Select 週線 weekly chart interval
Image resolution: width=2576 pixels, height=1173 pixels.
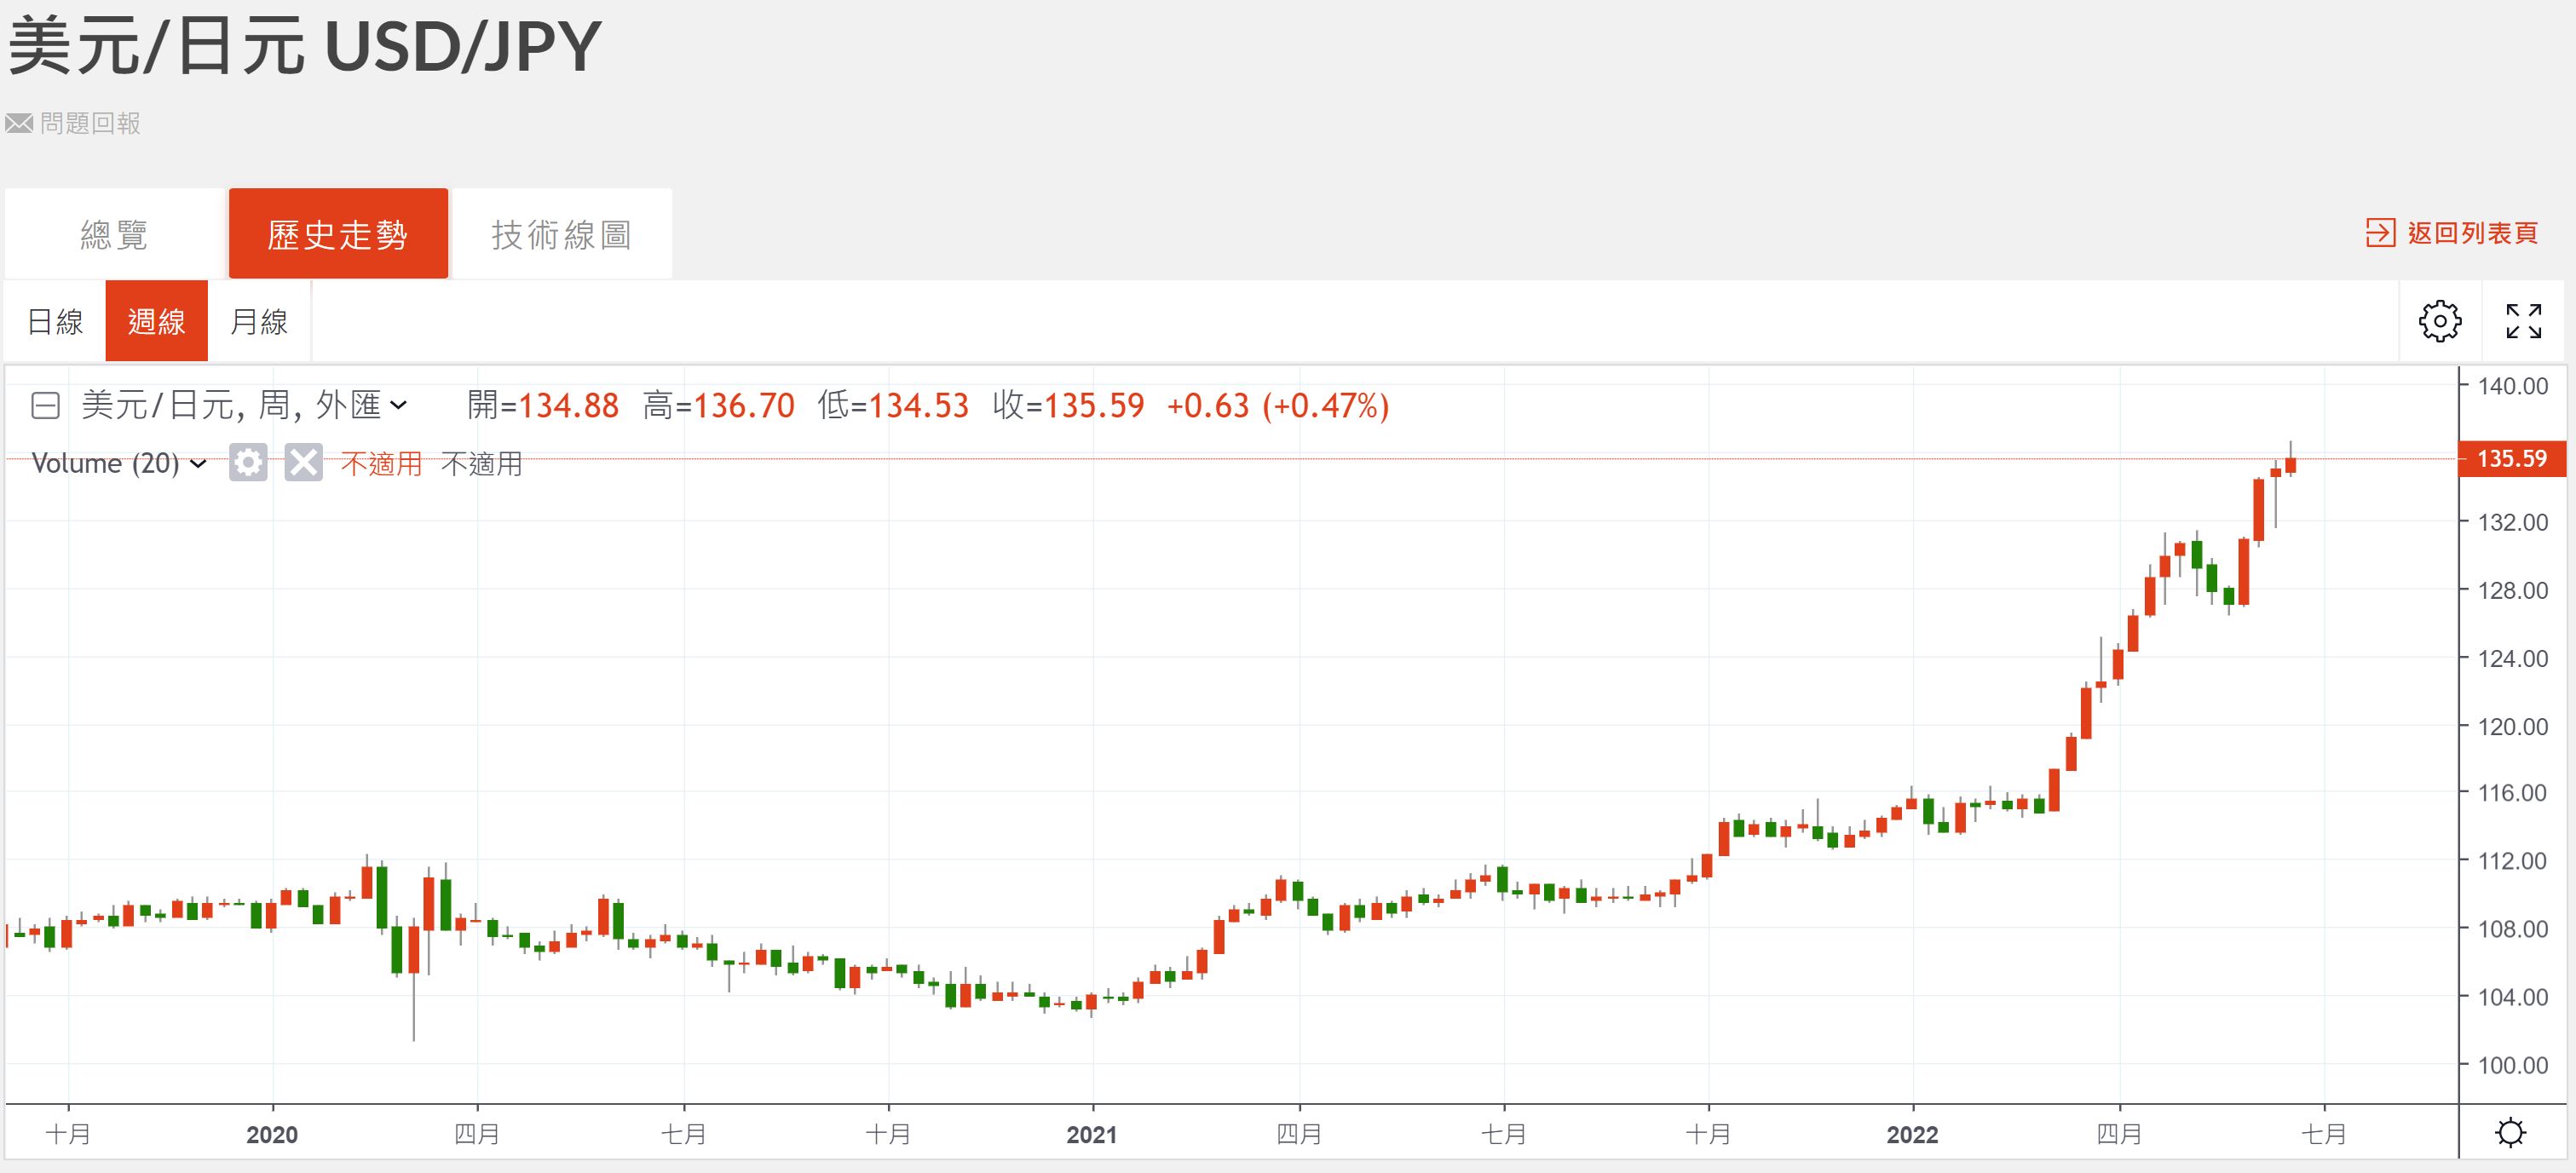point(157,321)
